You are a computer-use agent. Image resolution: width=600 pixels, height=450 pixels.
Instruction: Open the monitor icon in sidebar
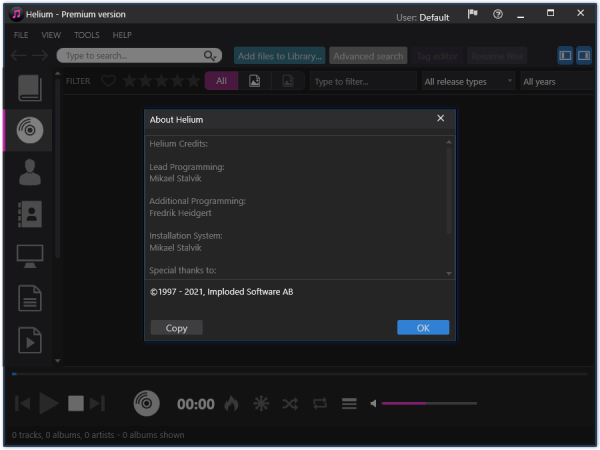(30, 256)
